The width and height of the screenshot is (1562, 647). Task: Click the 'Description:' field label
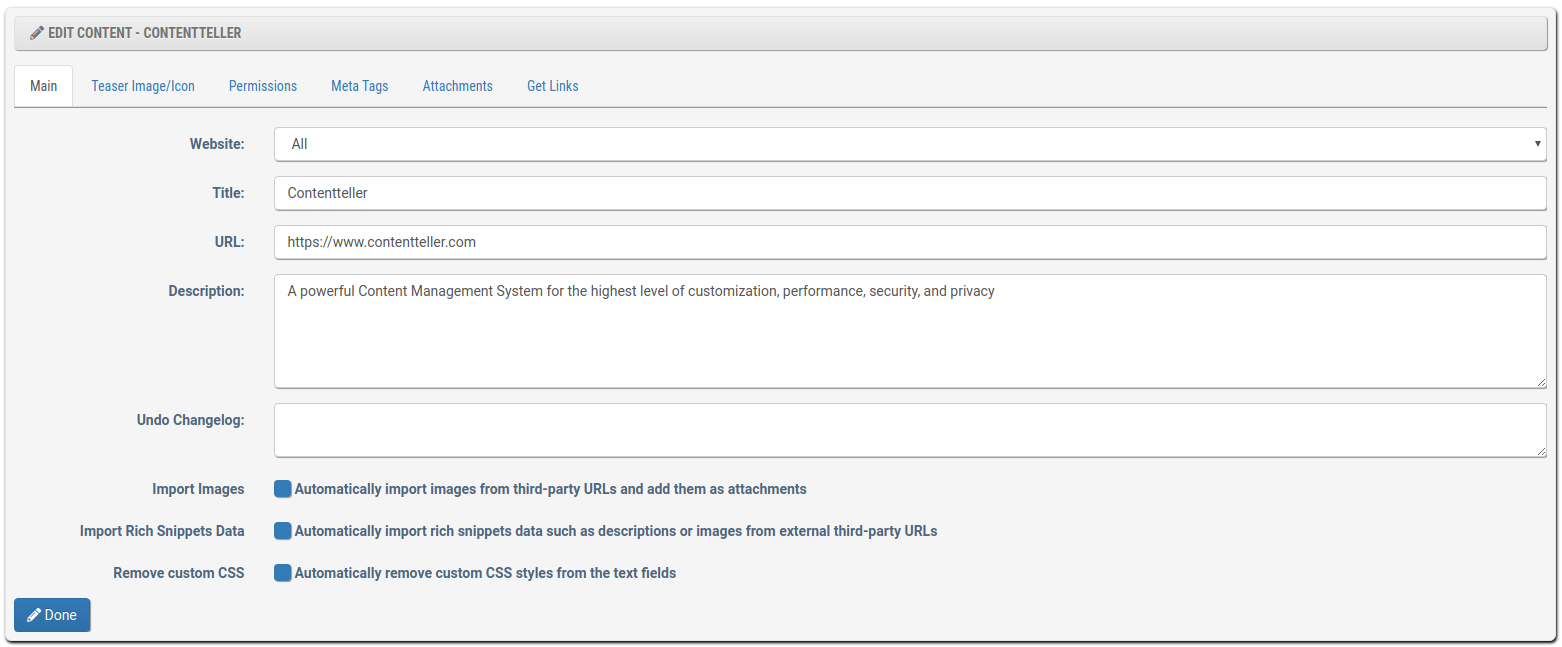[206, 291]
